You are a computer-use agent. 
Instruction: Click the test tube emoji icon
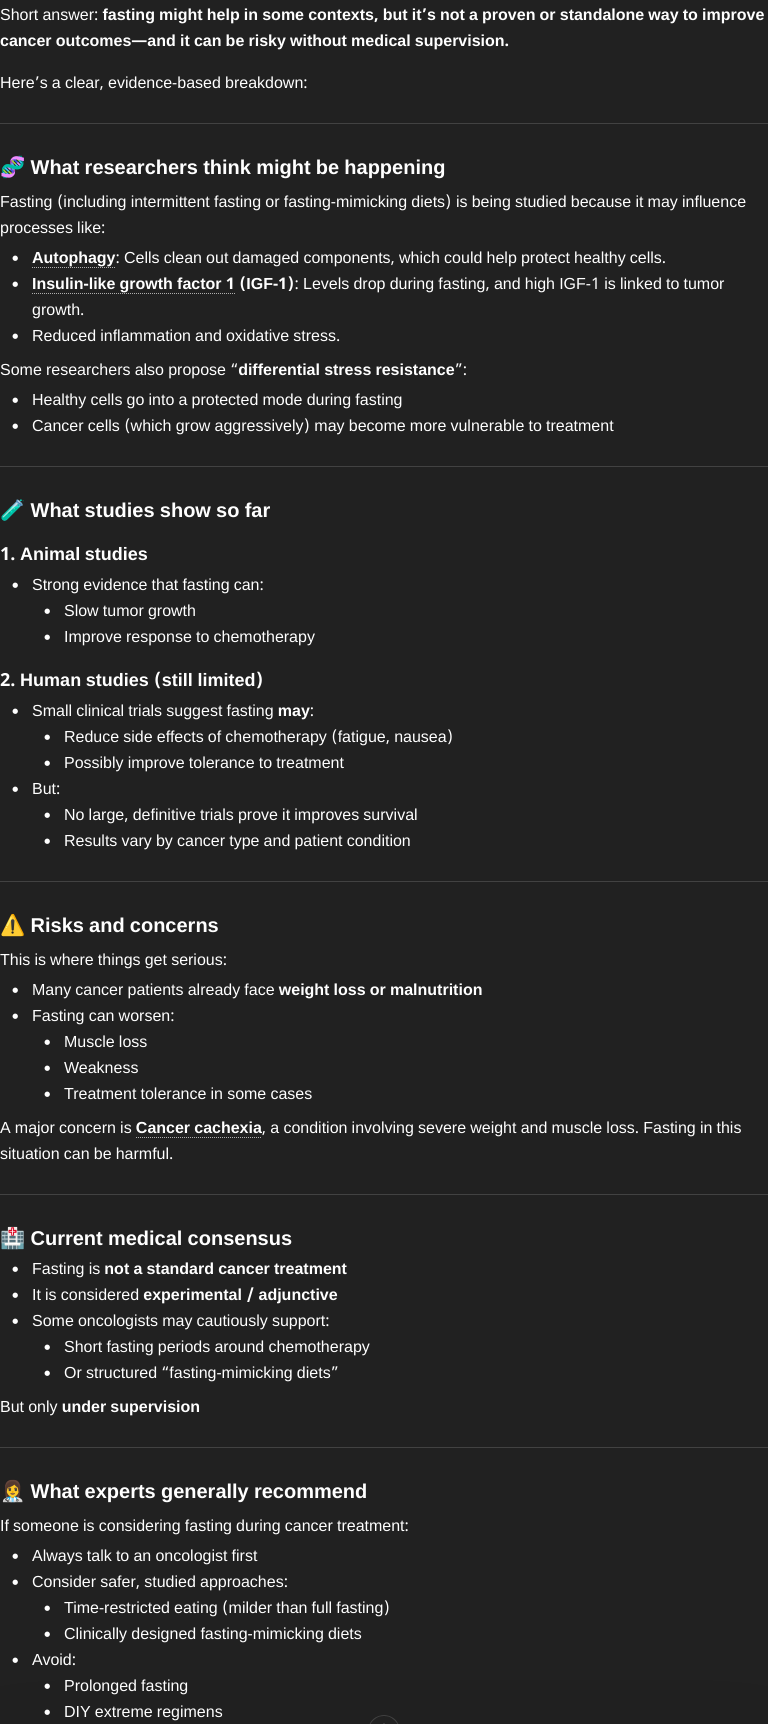point(13,510)
